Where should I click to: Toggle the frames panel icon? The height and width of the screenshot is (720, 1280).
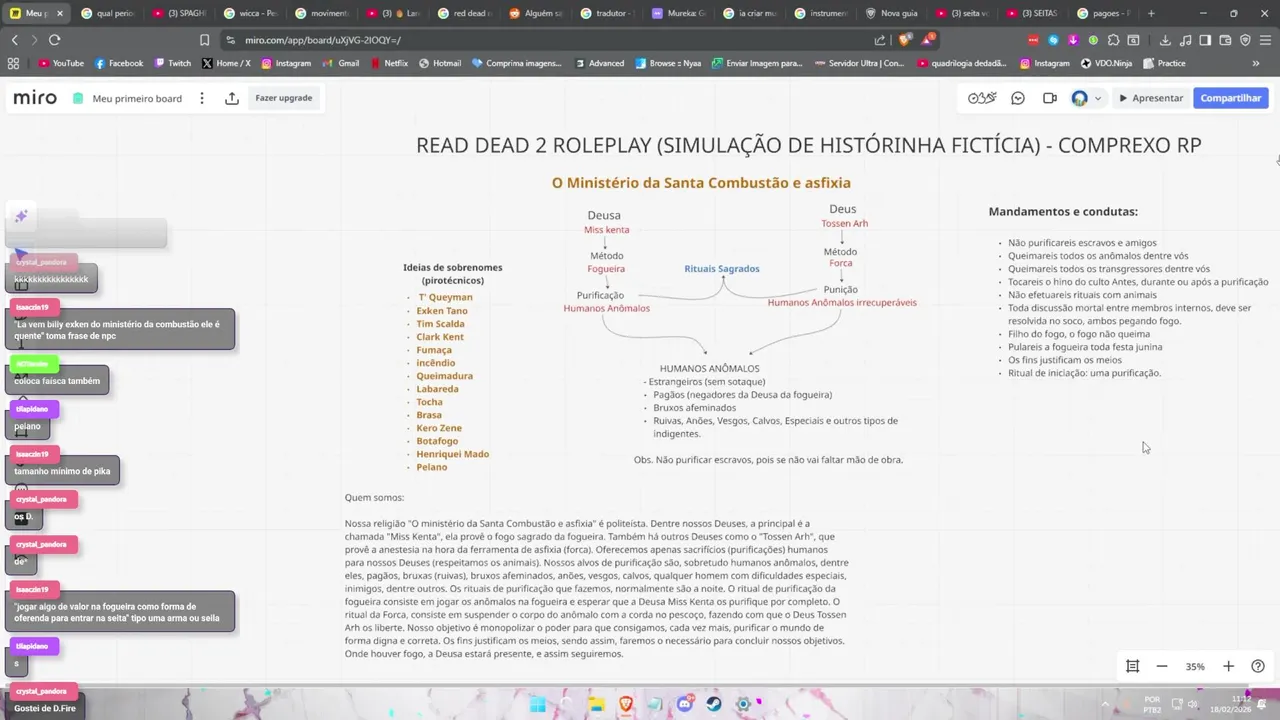(1132, 666)
